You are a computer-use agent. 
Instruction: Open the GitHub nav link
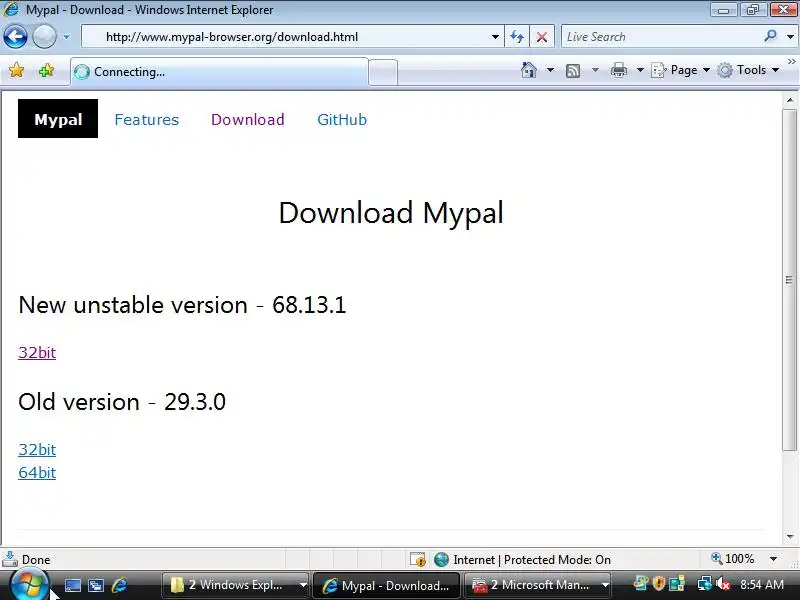coord(342,119)
